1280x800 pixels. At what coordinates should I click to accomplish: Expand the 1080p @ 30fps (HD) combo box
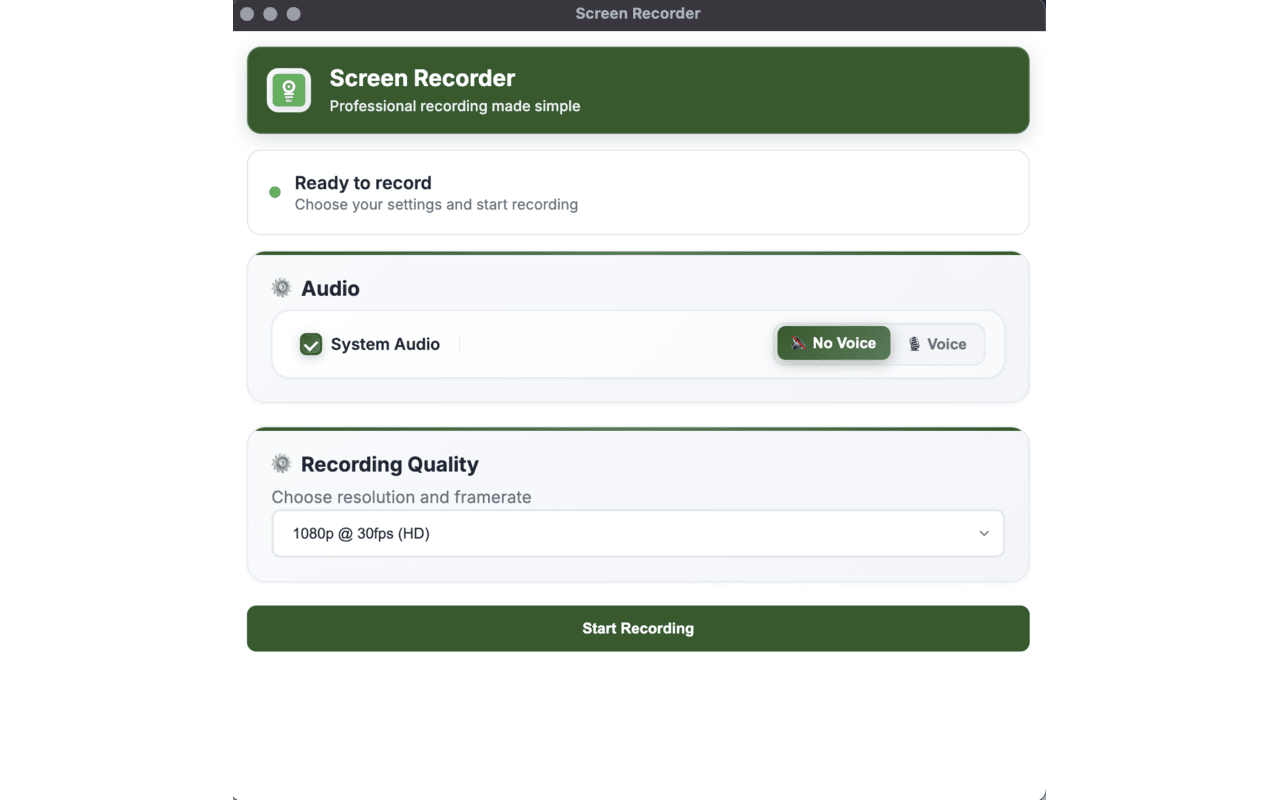coord(638,533)
